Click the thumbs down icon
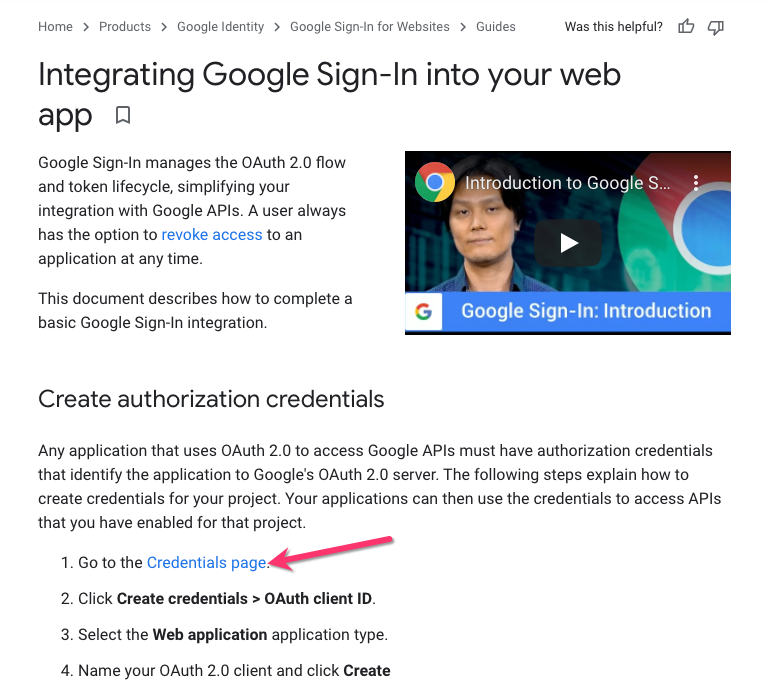 (x=715, y=27)
